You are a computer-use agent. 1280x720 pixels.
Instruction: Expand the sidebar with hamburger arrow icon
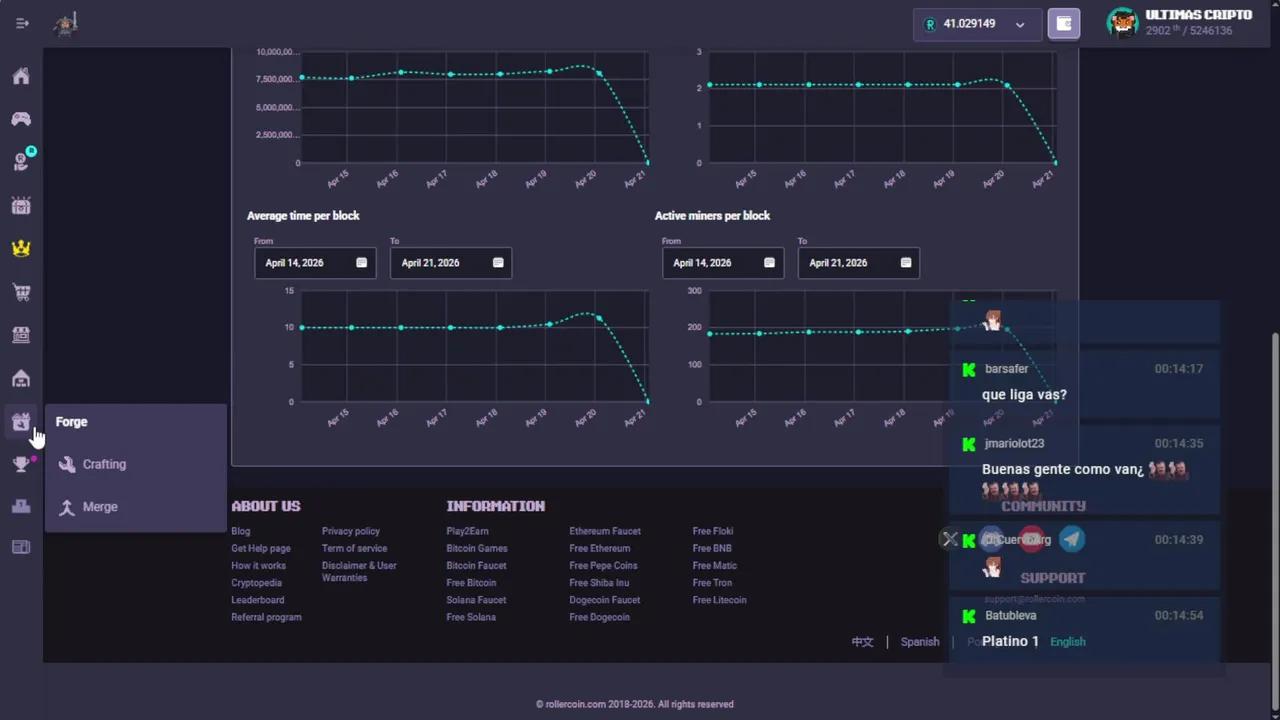pos(22,24)
